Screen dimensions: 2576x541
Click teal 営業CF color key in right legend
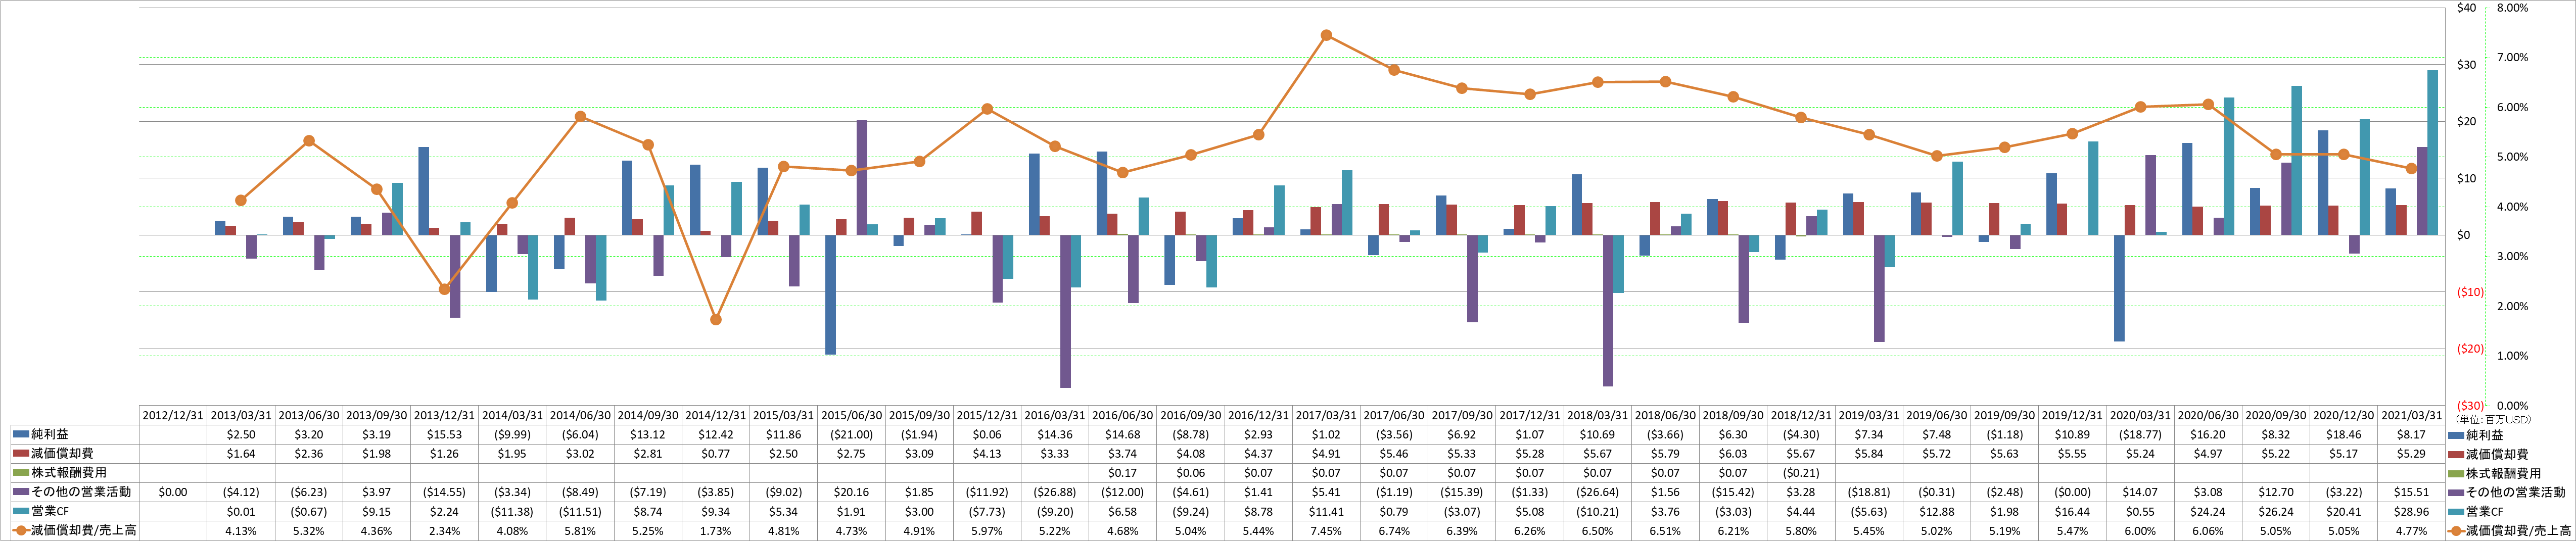pos(2456,511)
